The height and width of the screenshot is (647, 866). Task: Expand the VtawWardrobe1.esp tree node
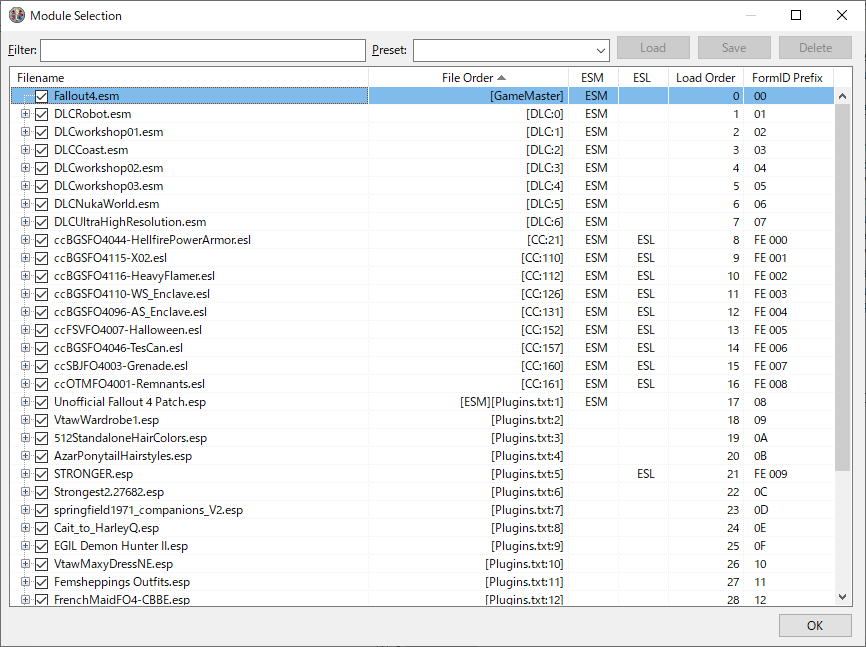click(x=25, y=420)
